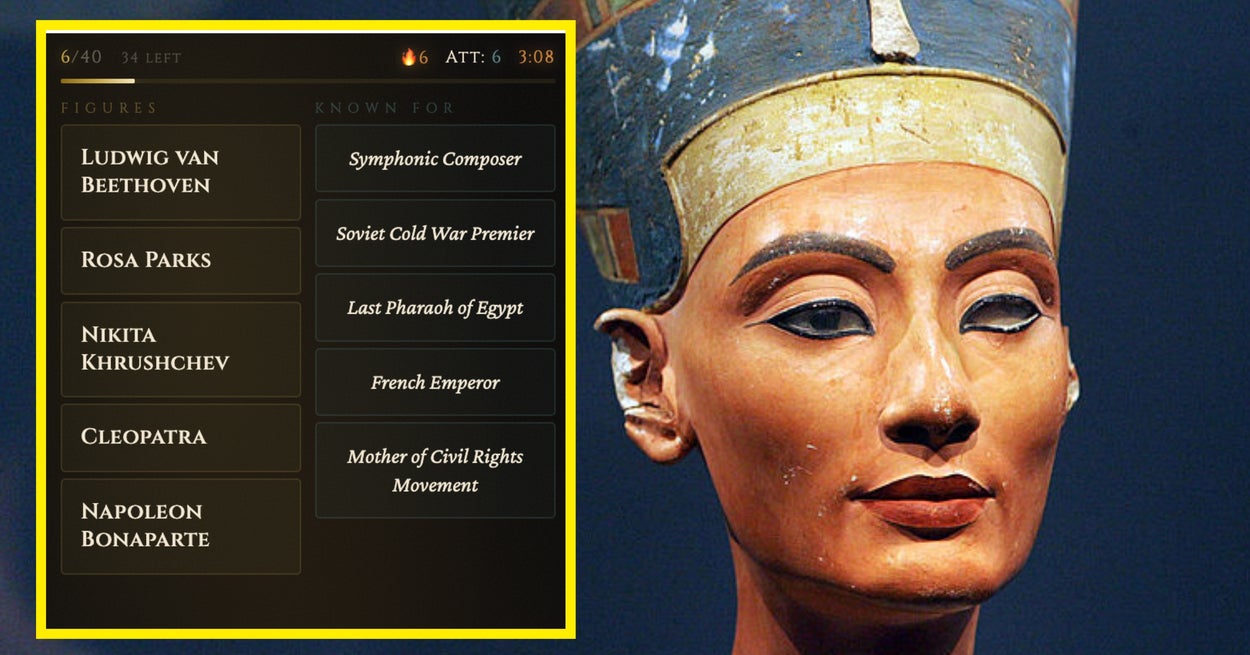
Task: Pick the Last Pharaoh of Egypt answer
Action: [435, 308]
